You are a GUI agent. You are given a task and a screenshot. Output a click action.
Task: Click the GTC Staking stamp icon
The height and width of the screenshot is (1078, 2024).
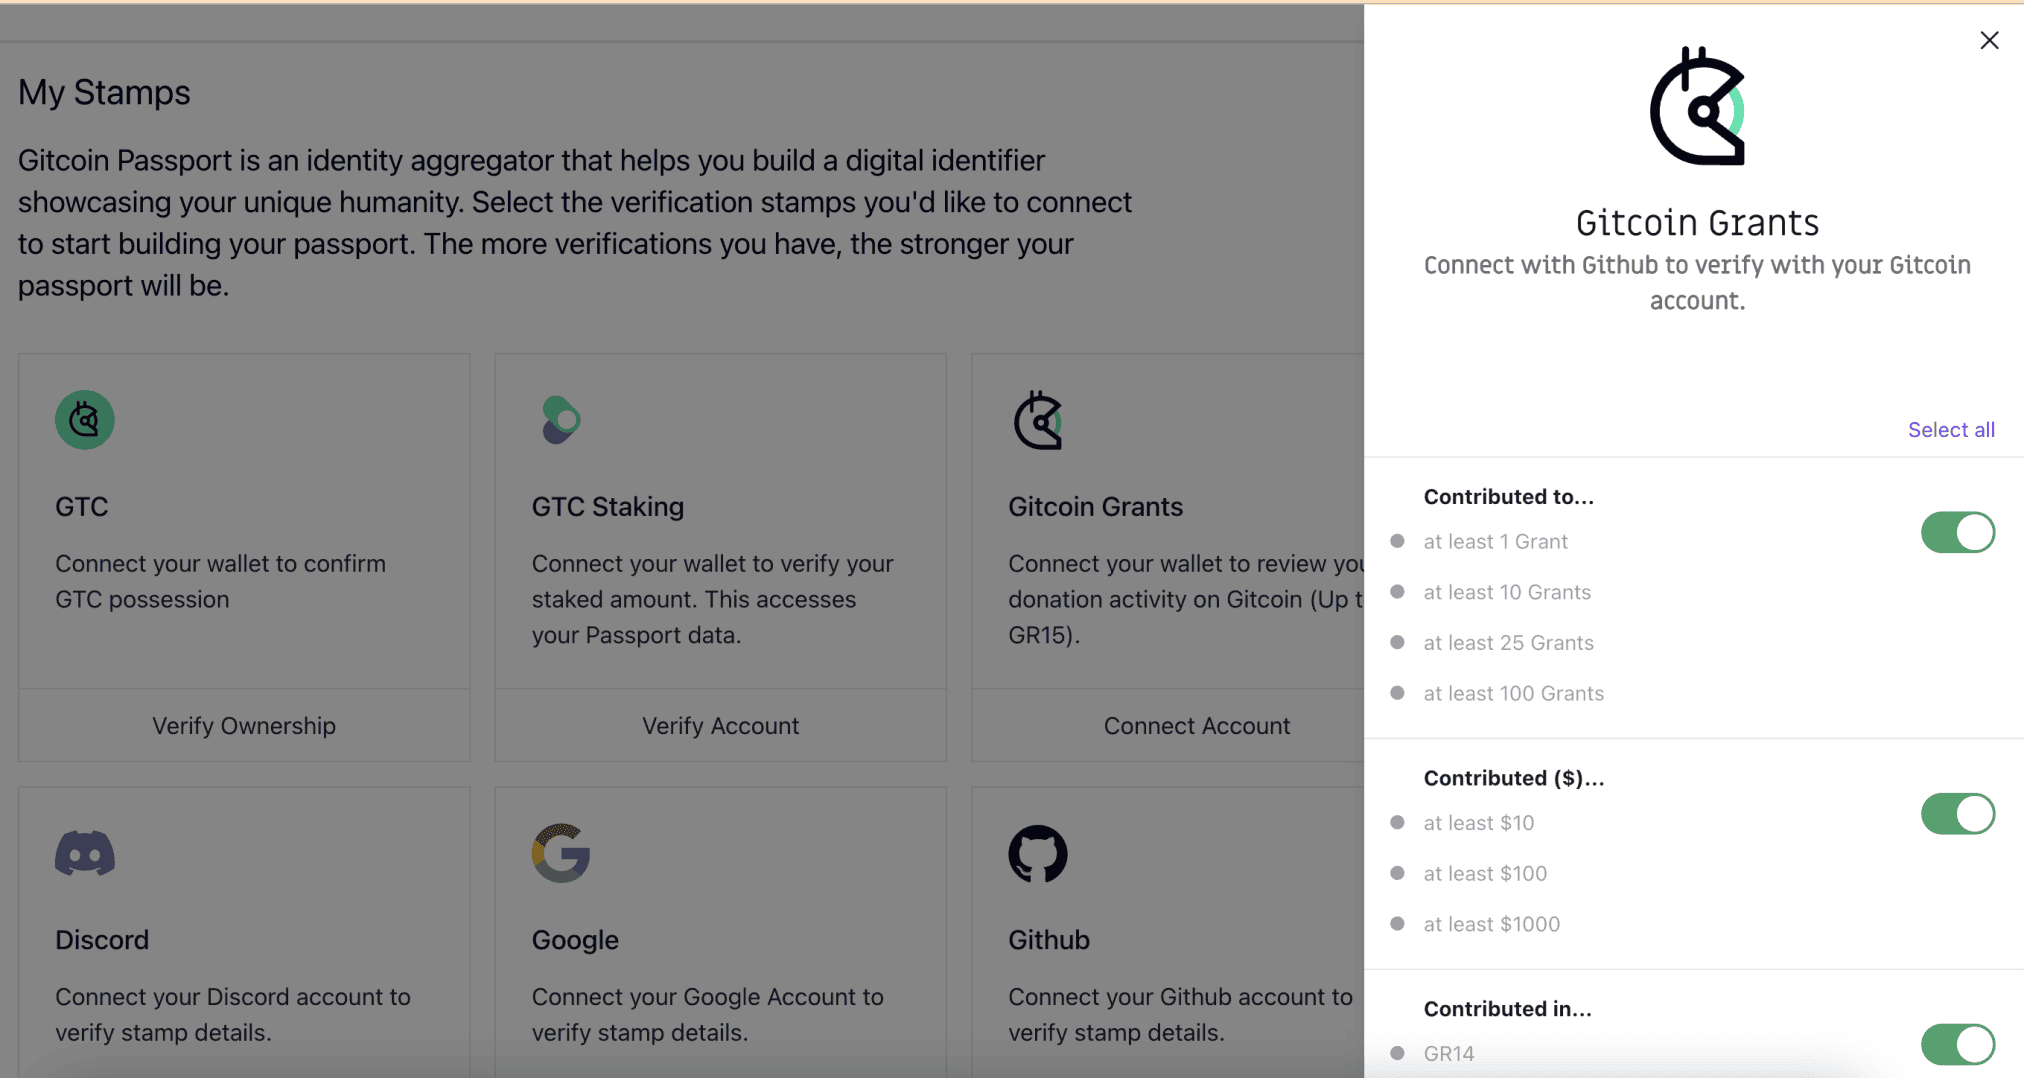[x=561, y=420]
